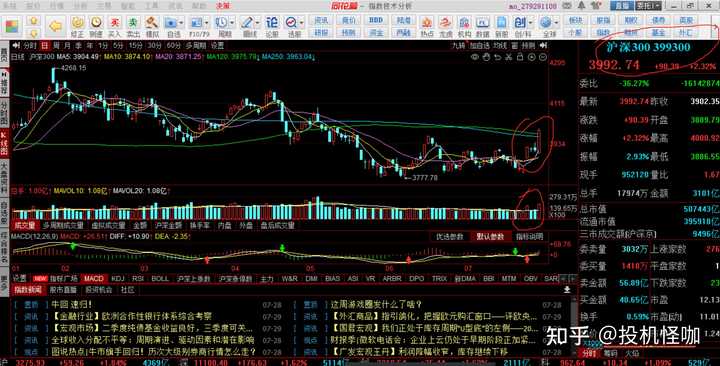Open the 多周期 multi-period selector
The width and height of the screenshot is (720, 366).
click(x=197, y=45)
